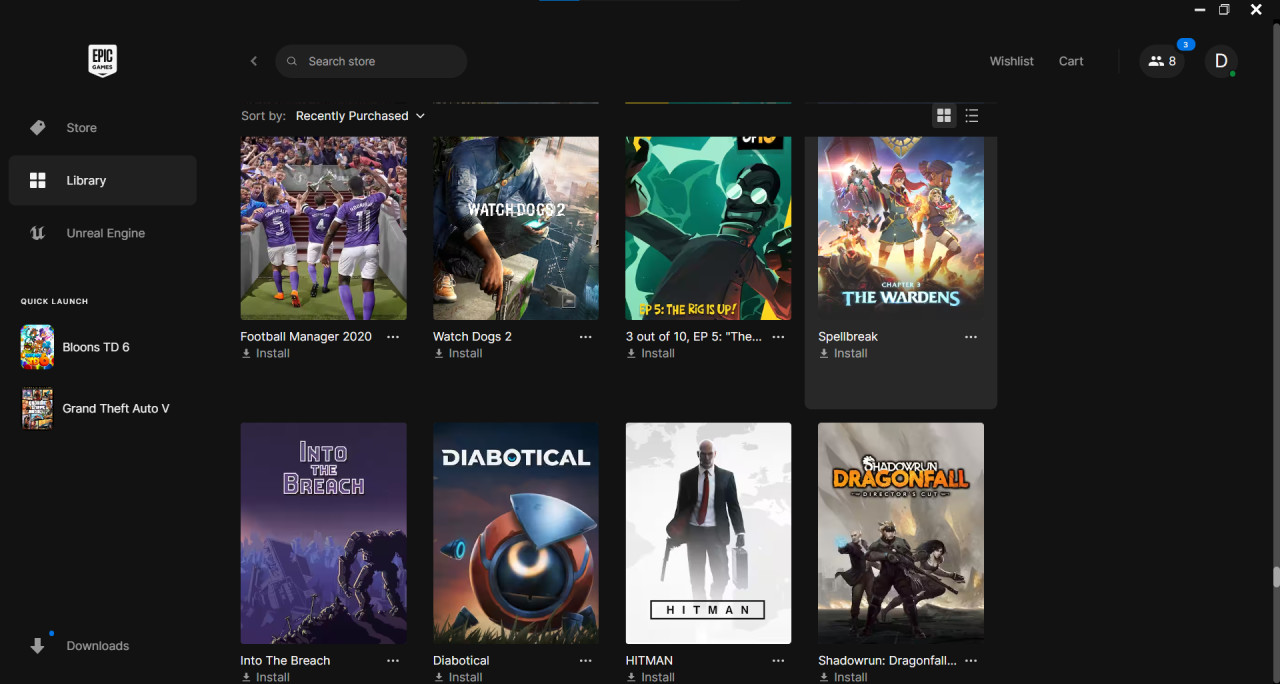Viewport: 1280px width, 684px height.
Task: Click the Epic Games logo
Action: coord(102,61)
